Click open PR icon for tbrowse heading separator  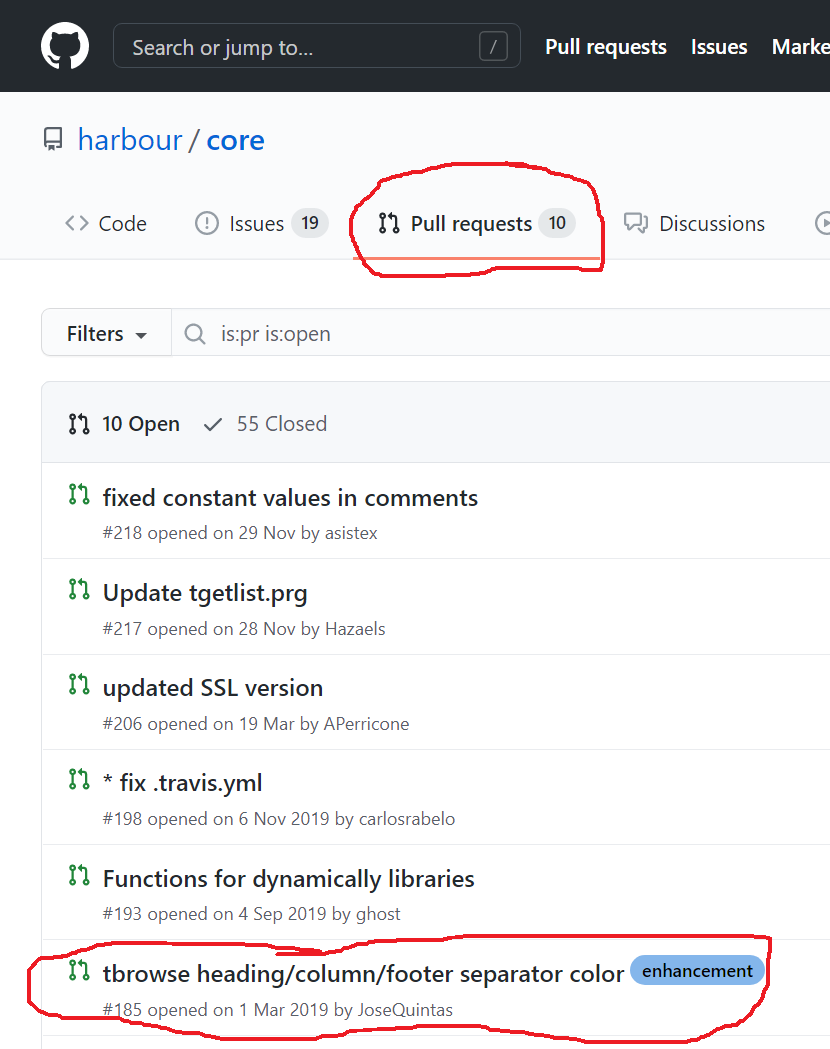[x=79, y=970]
